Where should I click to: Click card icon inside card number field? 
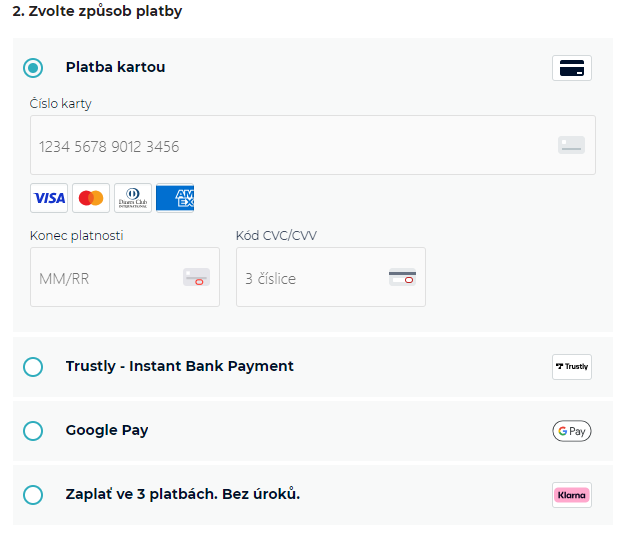571,145
